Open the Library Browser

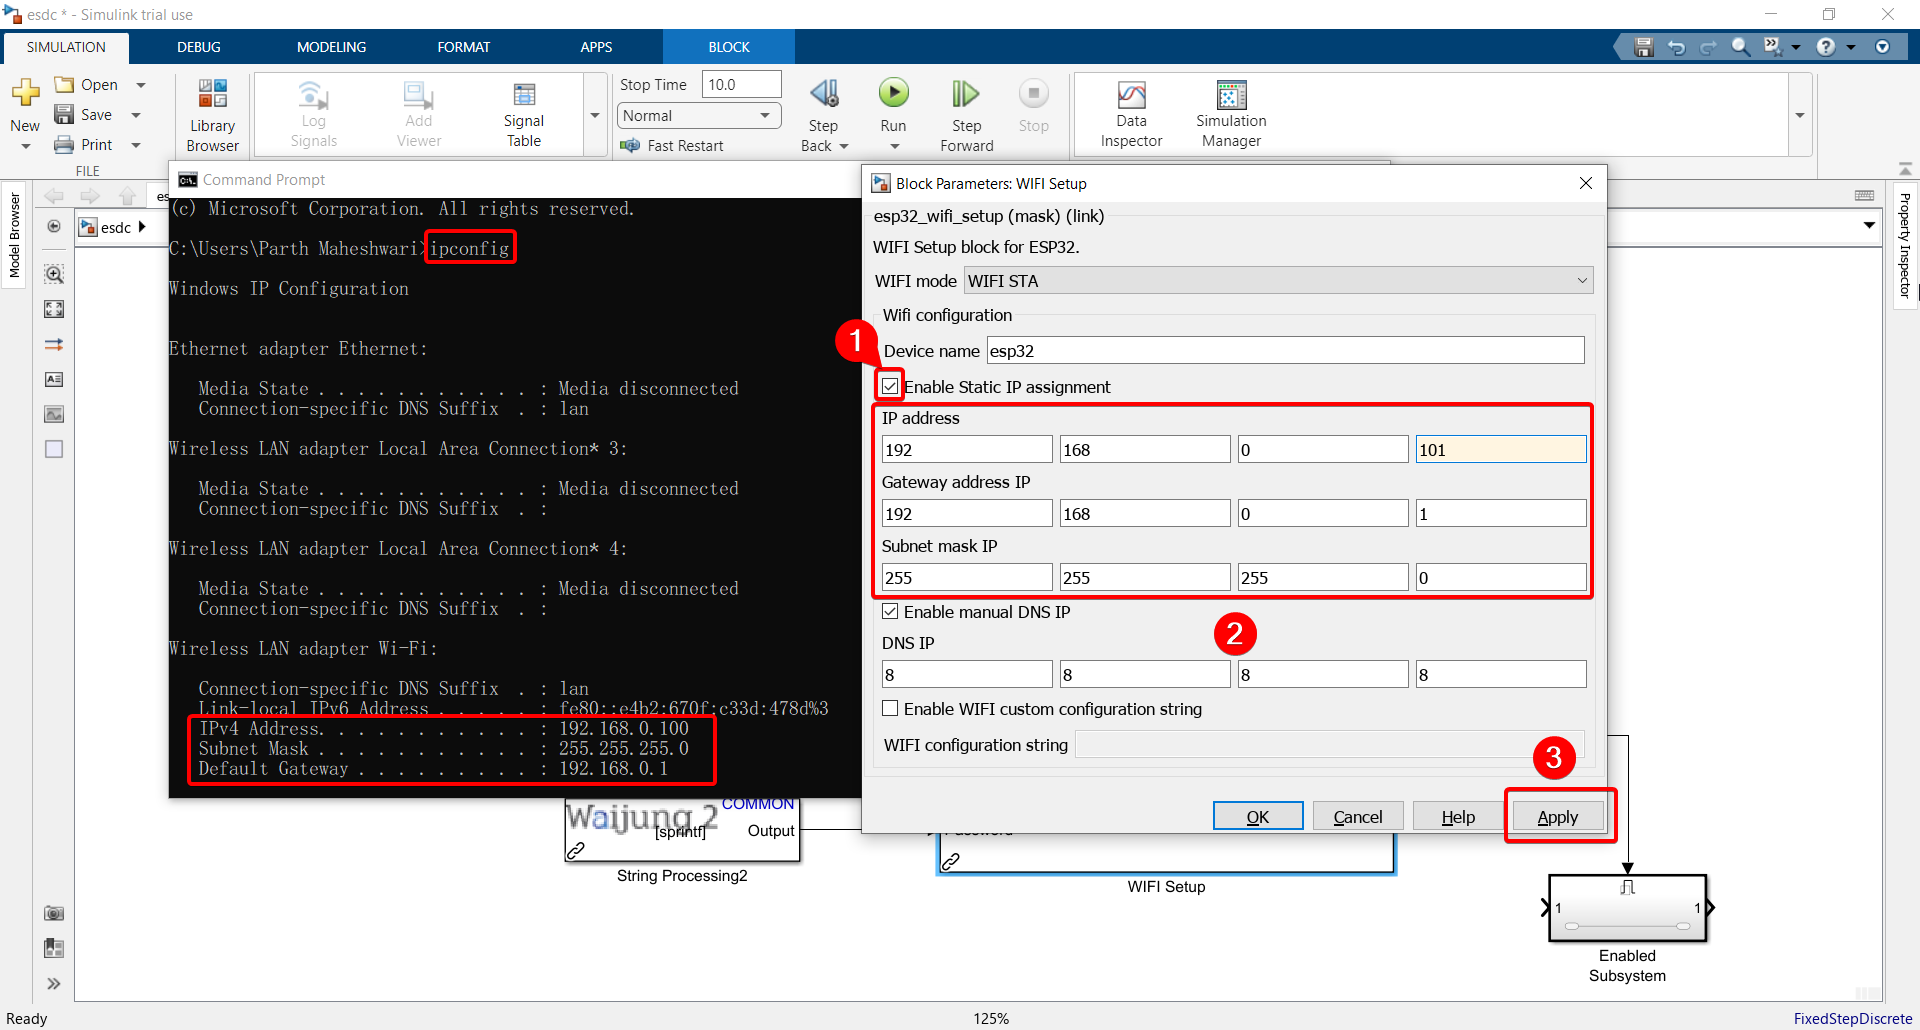[213, 115]
